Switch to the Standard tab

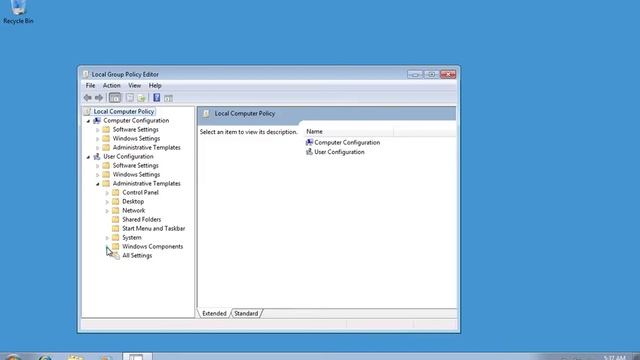[246, 313]
